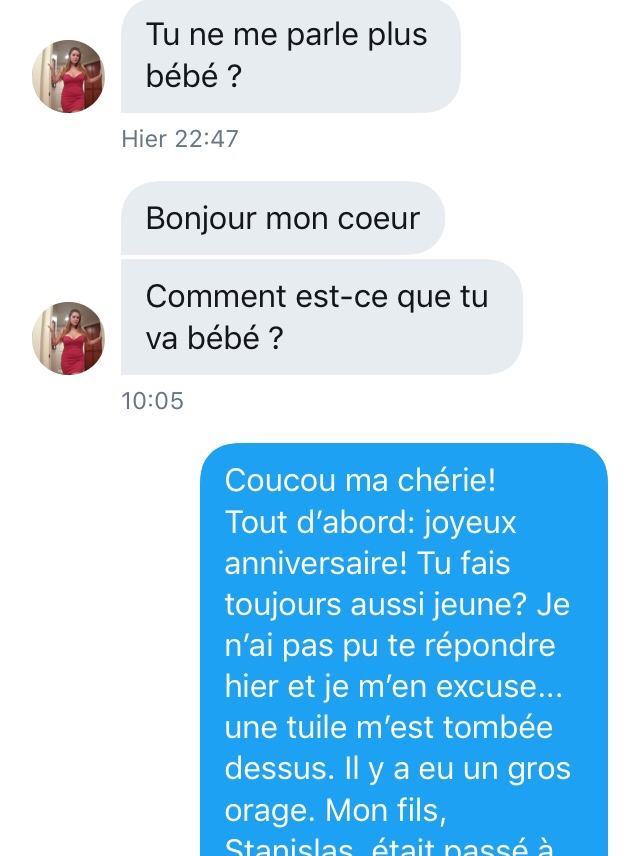640x856 pixels.
Task: Click 'Tout d'abord:' in the blue message
Action: 320,522
